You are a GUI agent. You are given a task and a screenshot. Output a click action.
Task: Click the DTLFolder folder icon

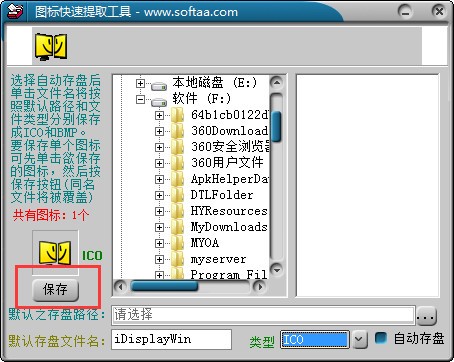click(x=178, y=195)
